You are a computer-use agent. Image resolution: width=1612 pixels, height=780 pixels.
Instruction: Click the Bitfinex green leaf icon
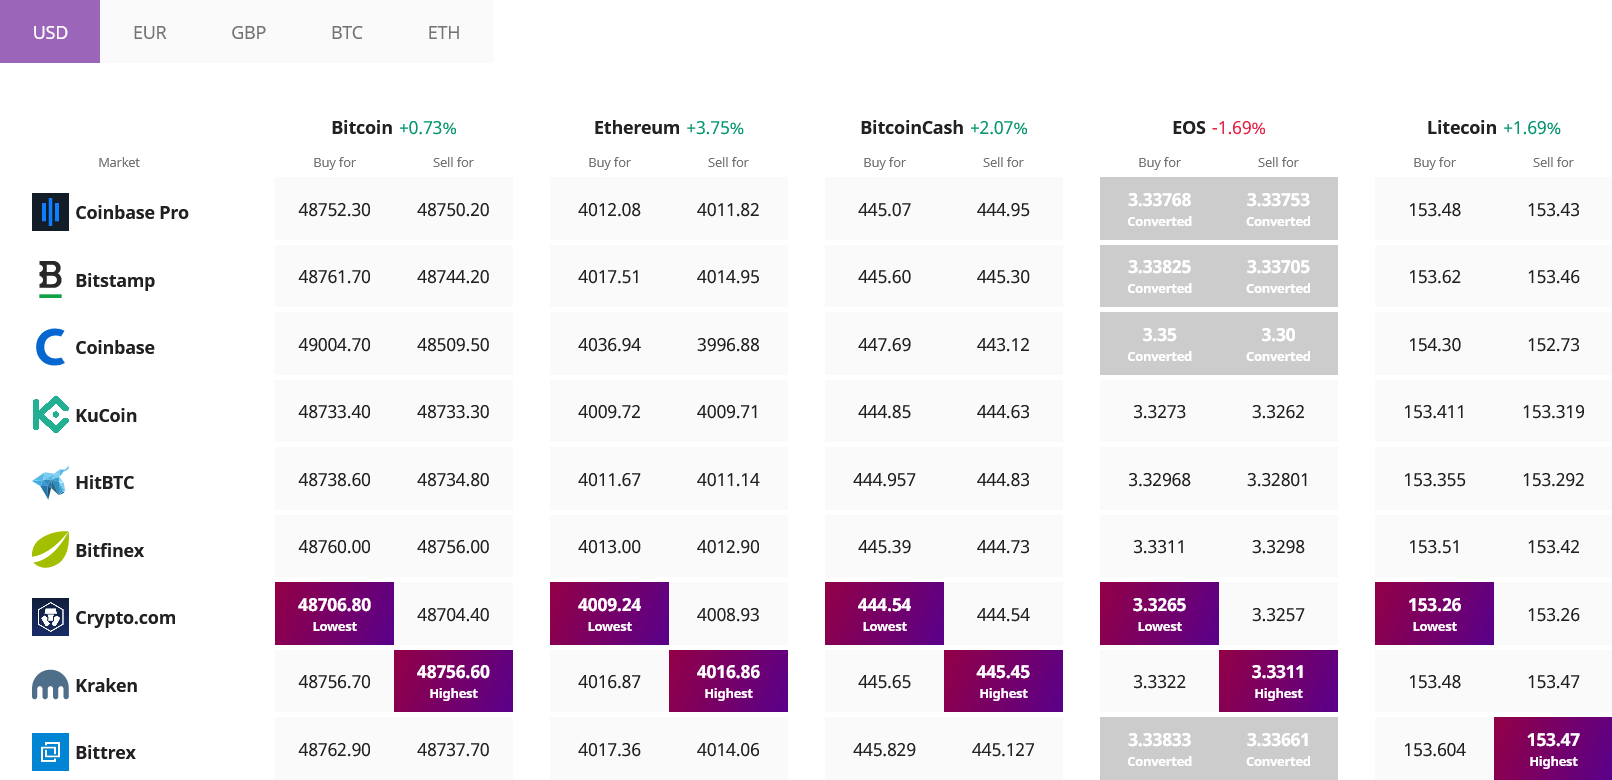click(x=50, y=549)
